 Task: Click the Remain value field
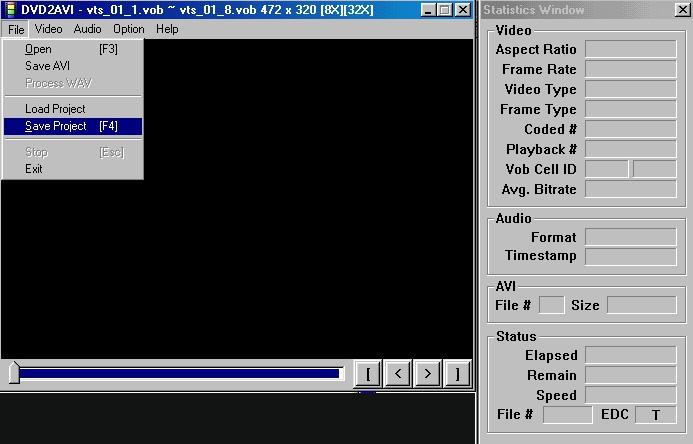pyautogui.click(x=631, y=375)
